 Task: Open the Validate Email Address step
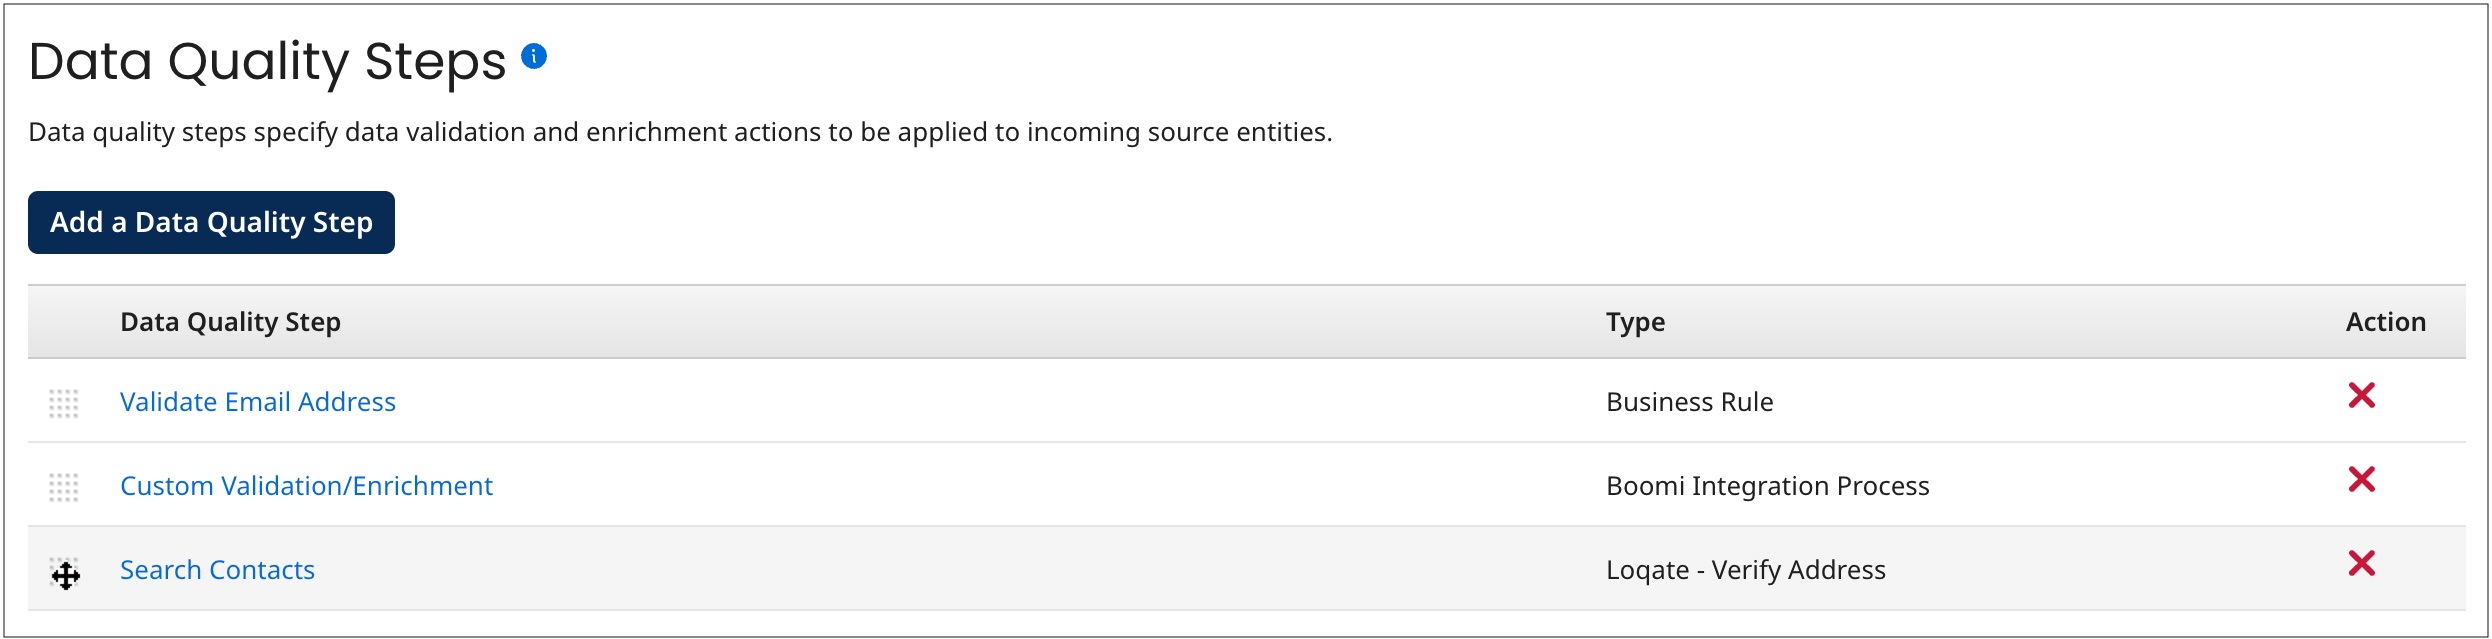(257, 402)
